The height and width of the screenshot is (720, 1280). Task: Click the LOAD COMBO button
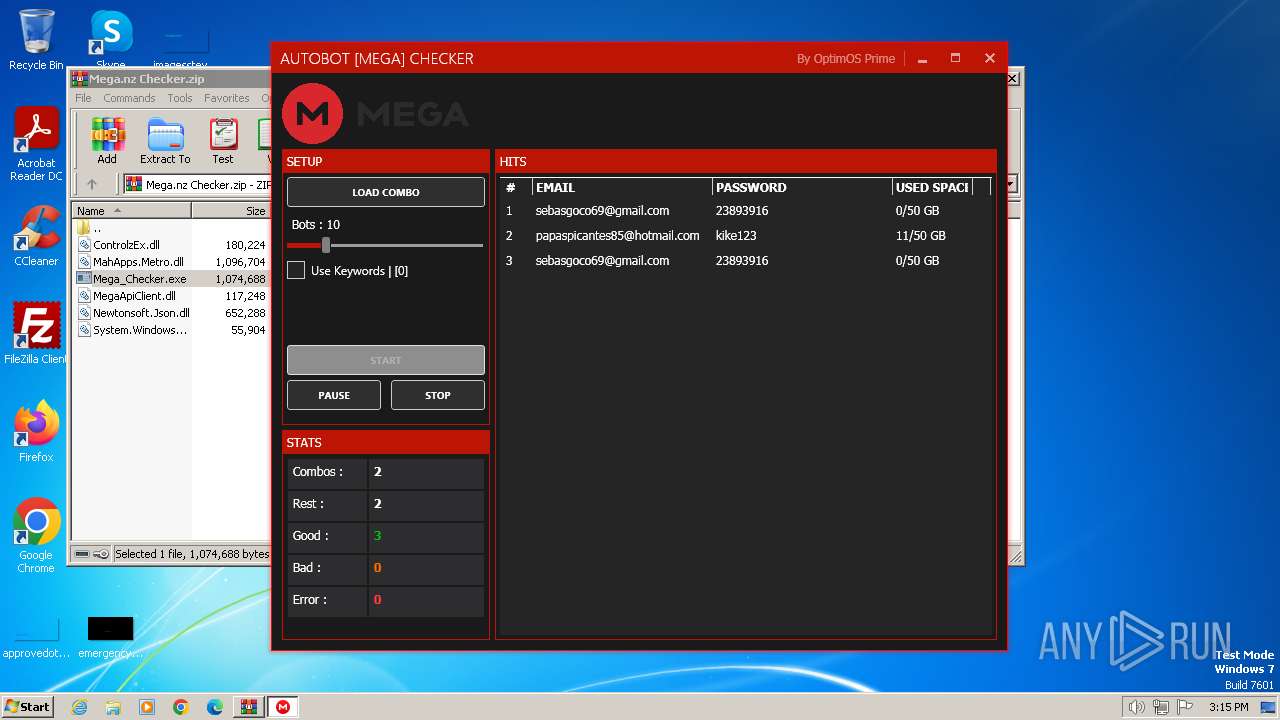click(385, 192)
